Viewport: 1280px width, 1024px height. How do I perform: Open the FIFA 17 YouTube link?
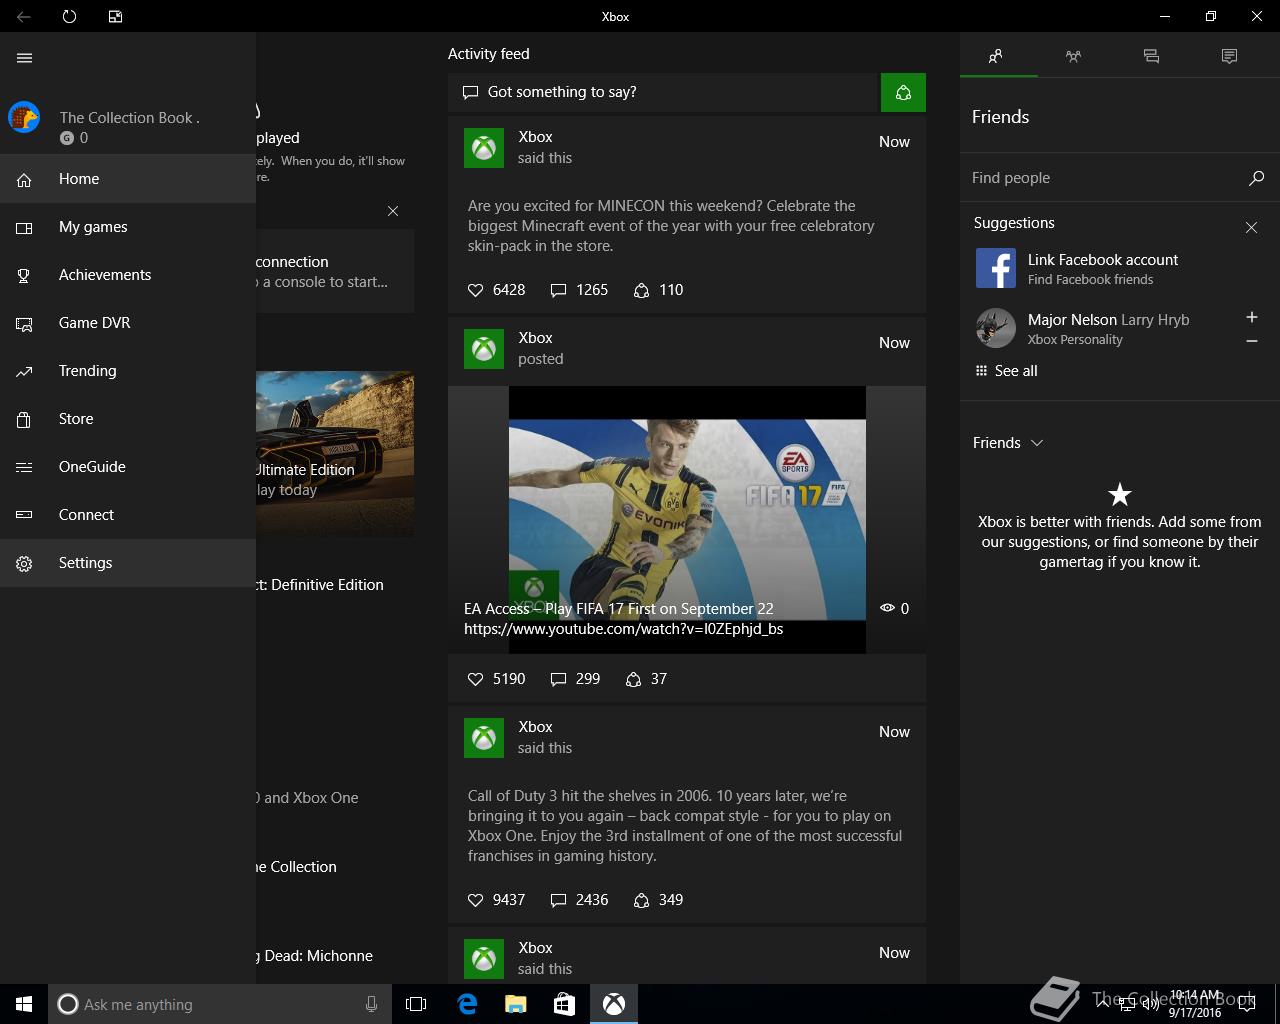(623, 629)
